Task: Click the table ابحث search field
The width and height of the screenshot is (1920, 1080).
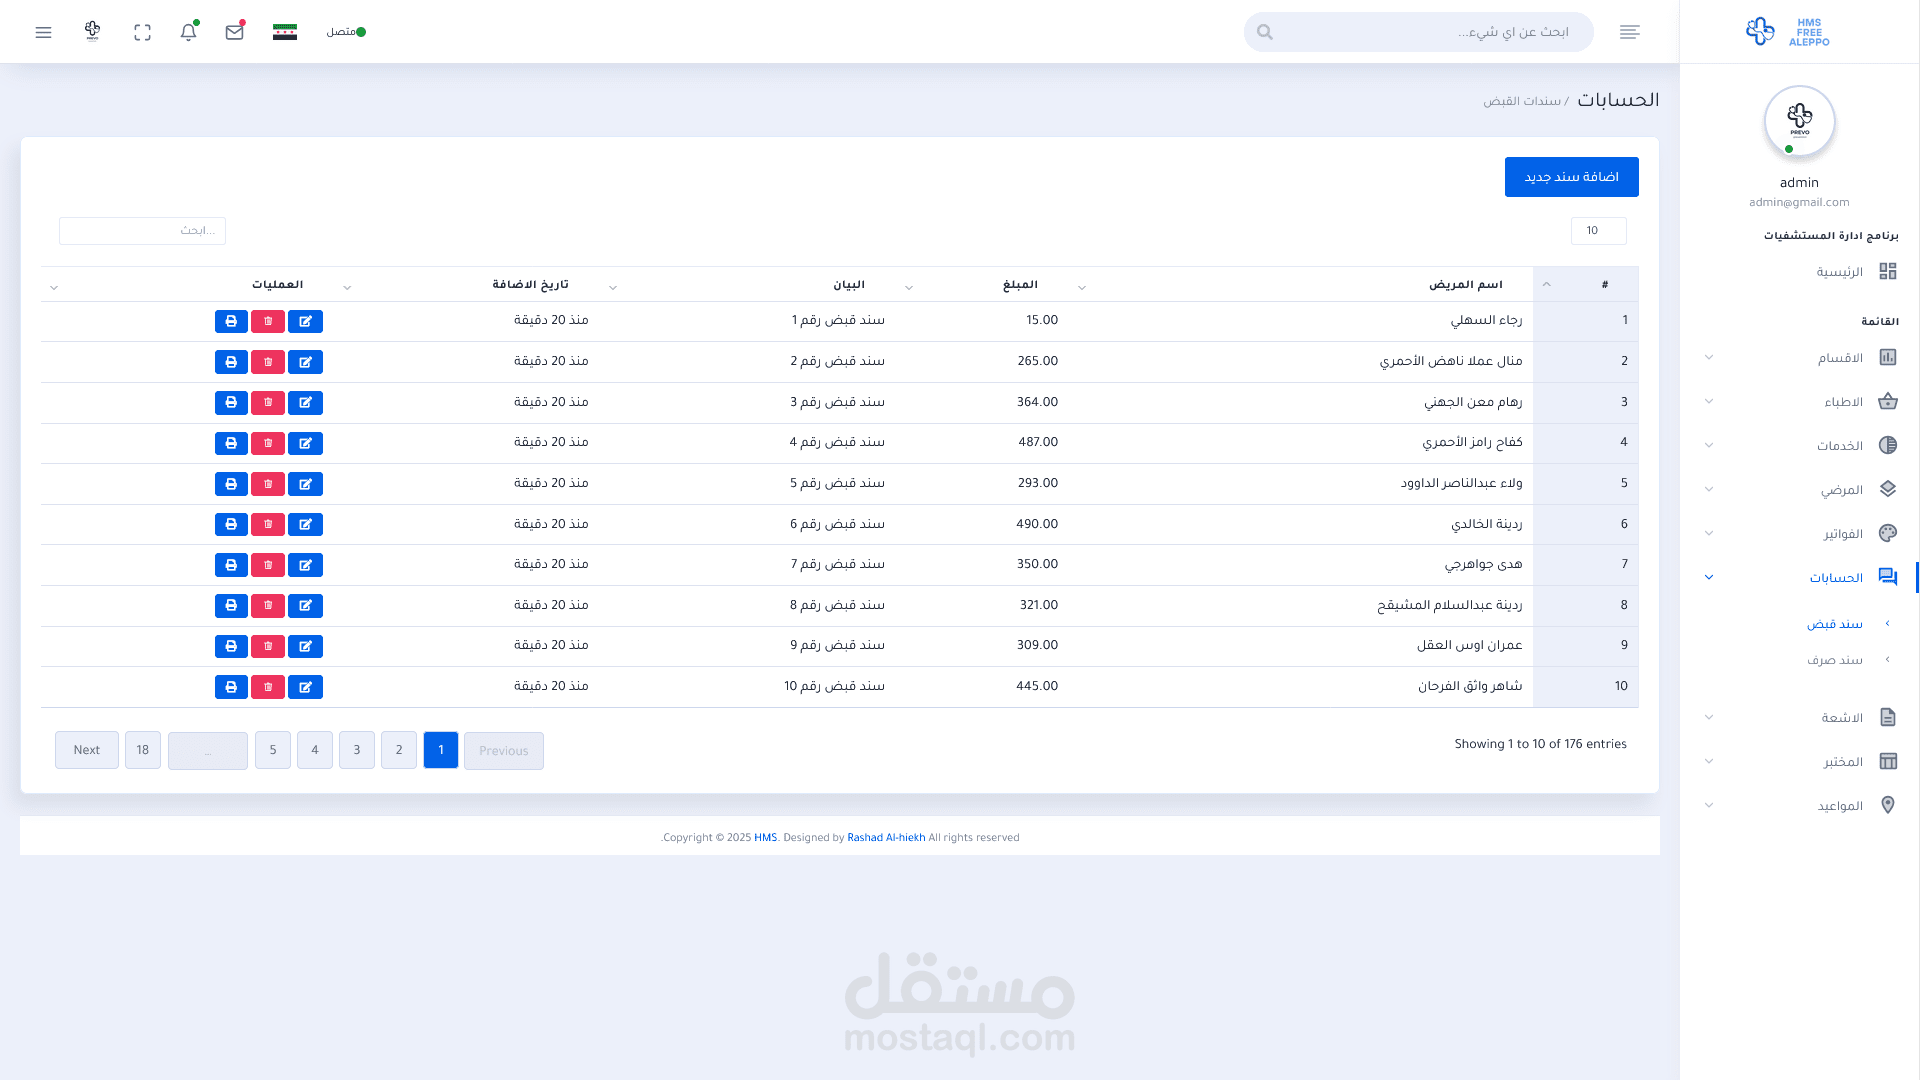Action: tap(142, 231)
